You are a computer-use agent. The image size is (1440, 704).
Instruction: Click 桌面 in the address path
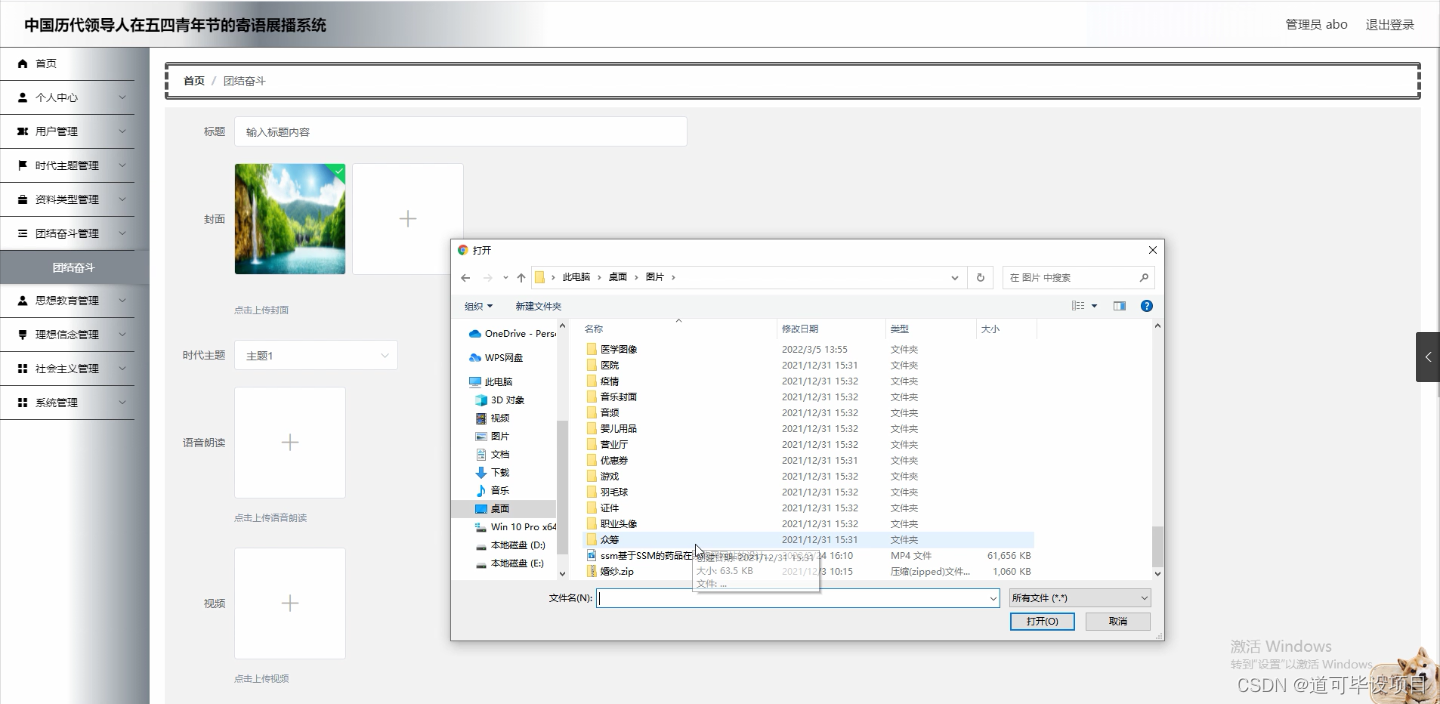tap(618, 277)
